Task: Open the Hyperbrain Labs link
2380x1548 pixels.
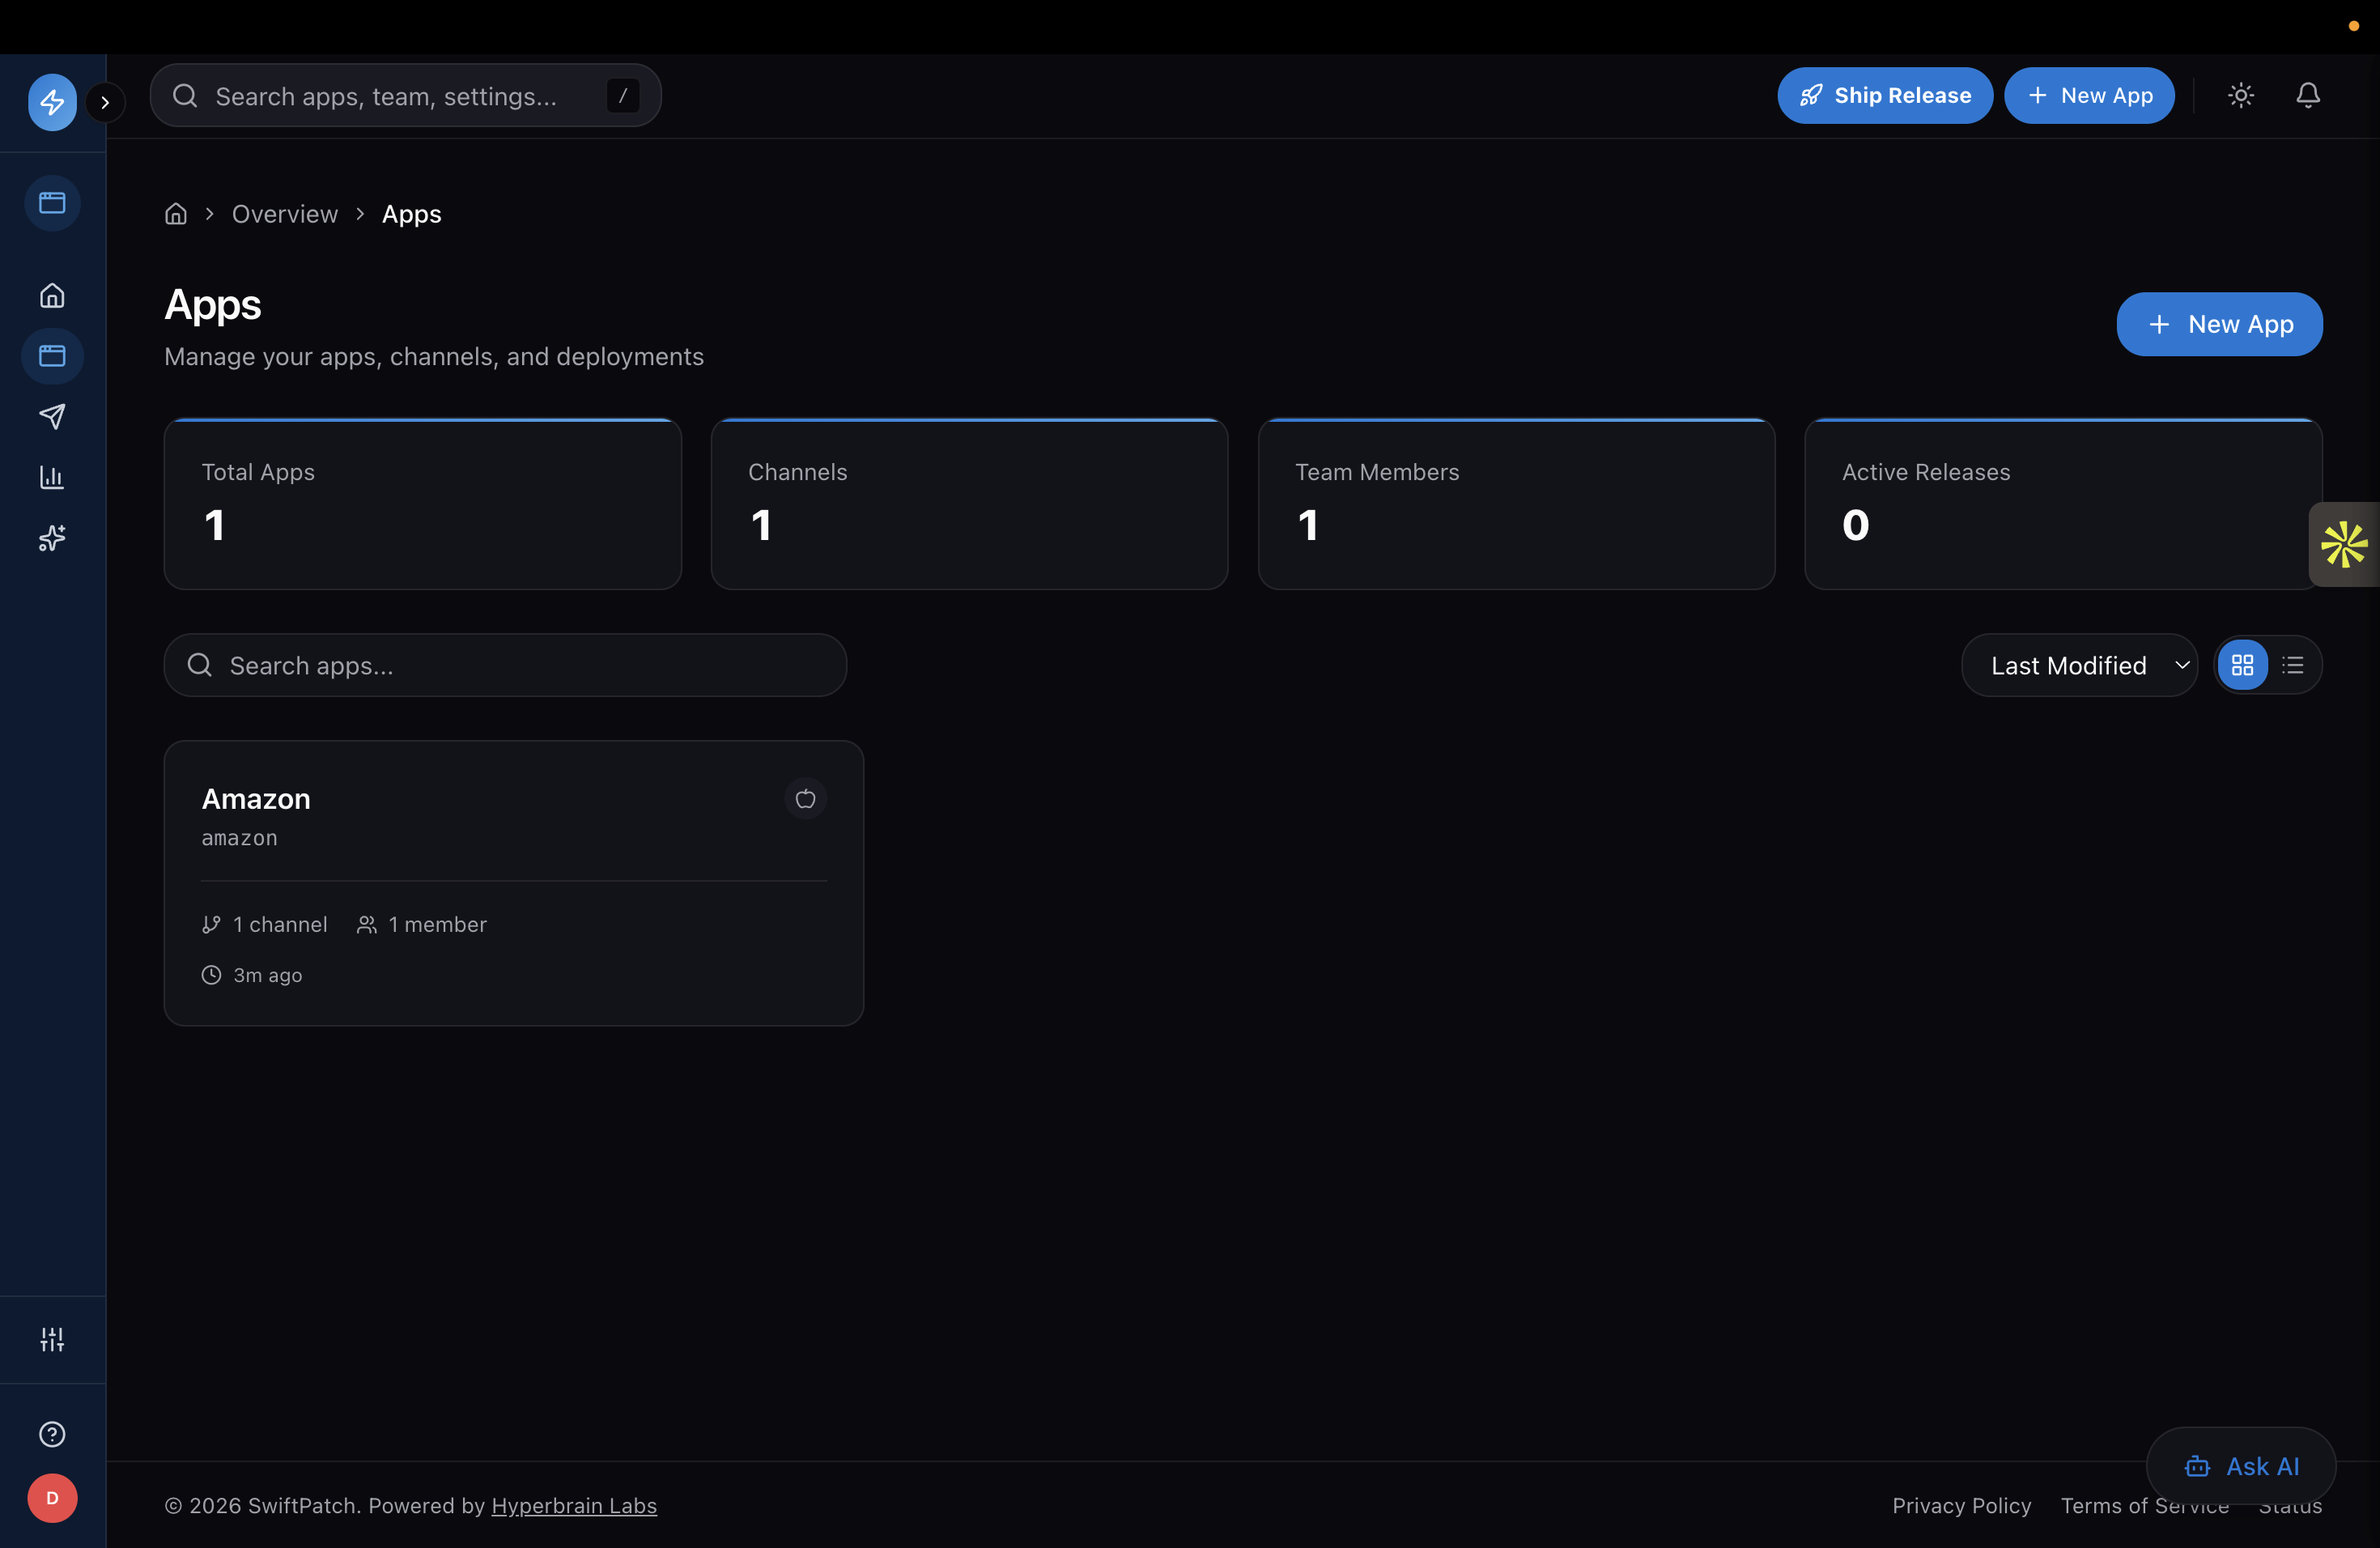Action: (574, 1505)
